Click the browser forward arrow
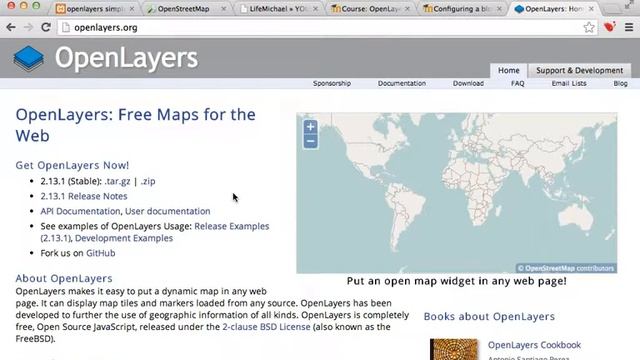The width and height of the screenshot is (640, 360). click(28, 27)
